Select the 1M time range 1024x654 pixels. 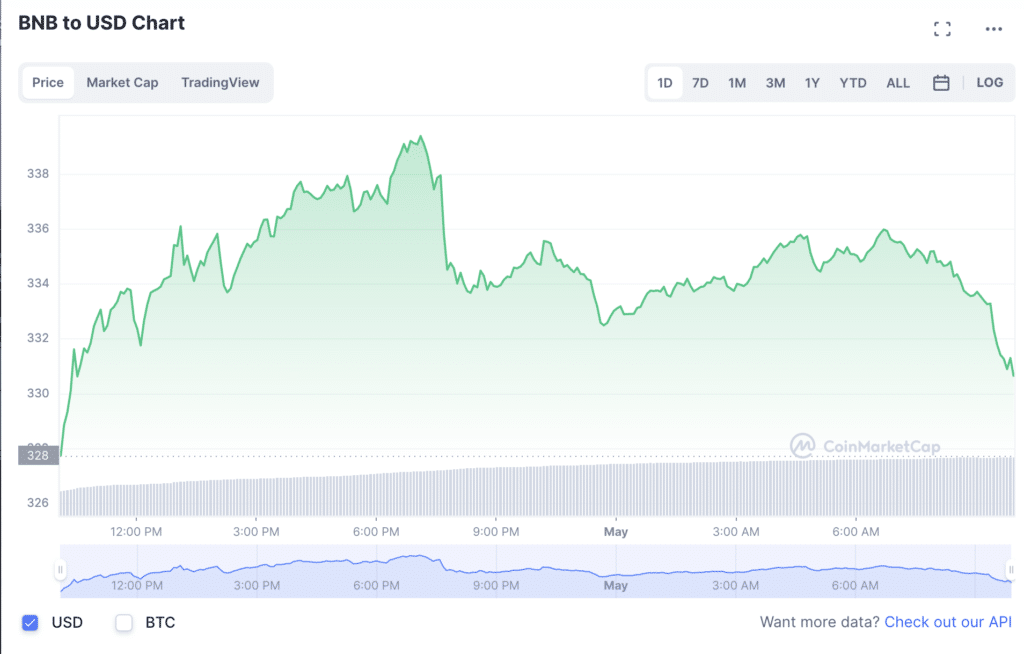pos(737,83)
